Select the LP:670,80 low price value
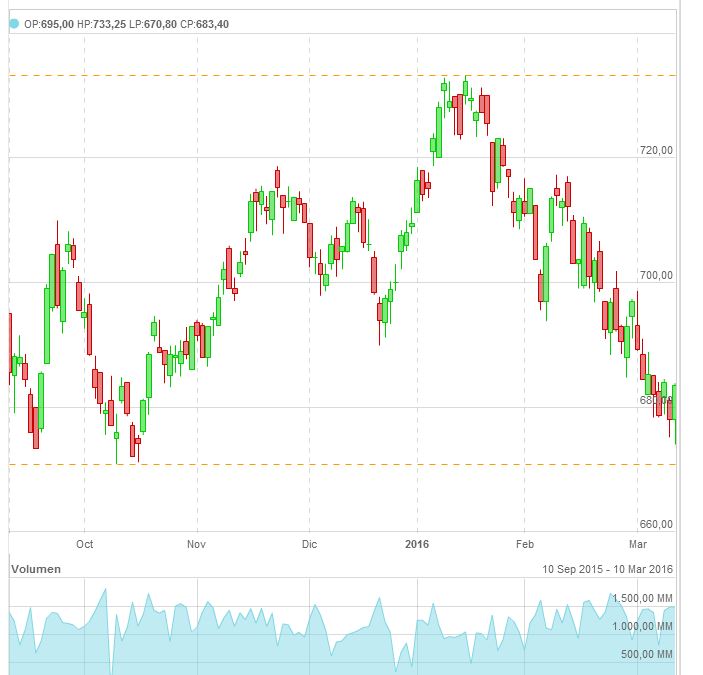703x675 pixels. pos(153,24)
